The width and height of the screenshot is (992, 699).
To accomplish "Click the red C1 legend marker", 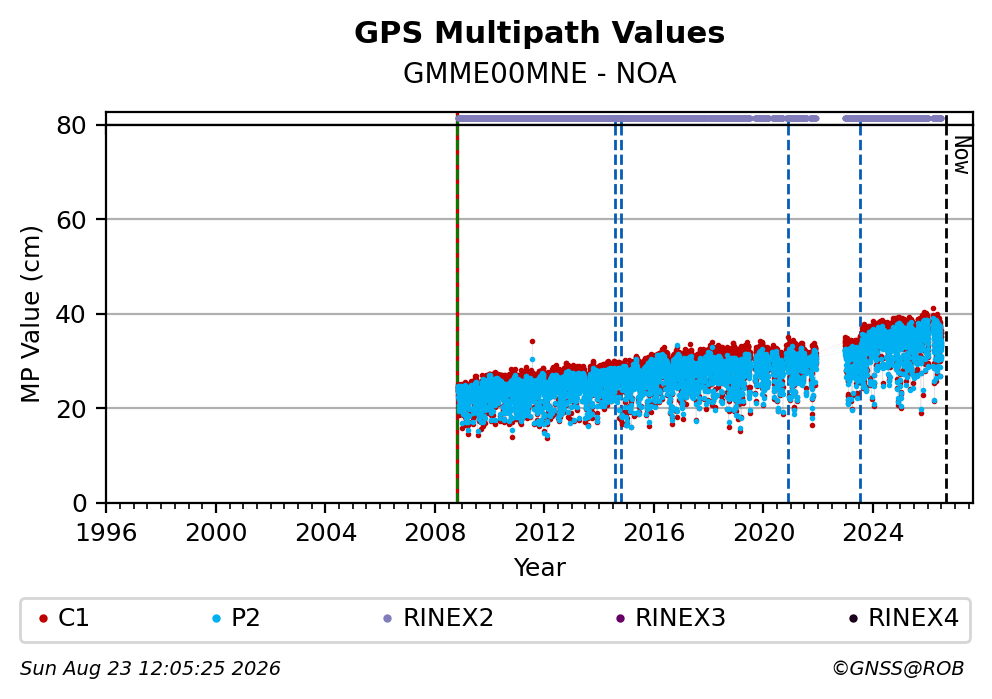I will click(43, 619).
